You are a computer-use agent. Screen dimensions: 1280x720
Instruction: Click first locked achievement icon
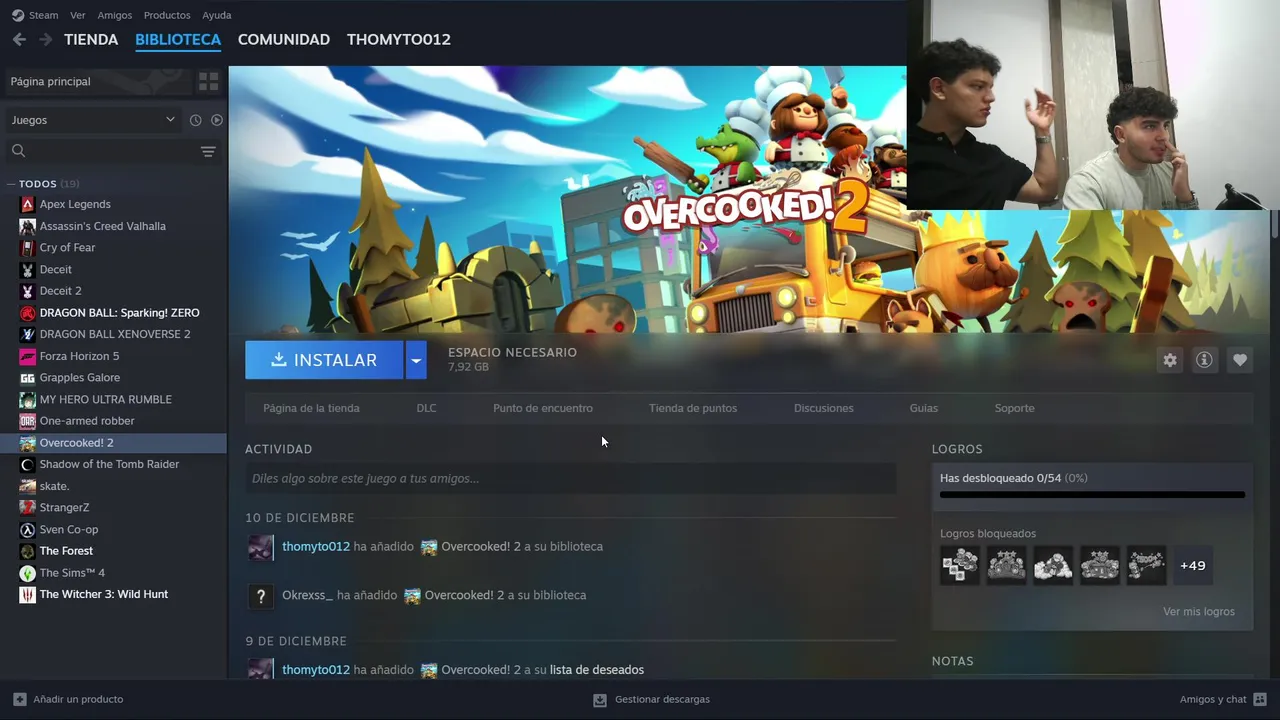960,565
